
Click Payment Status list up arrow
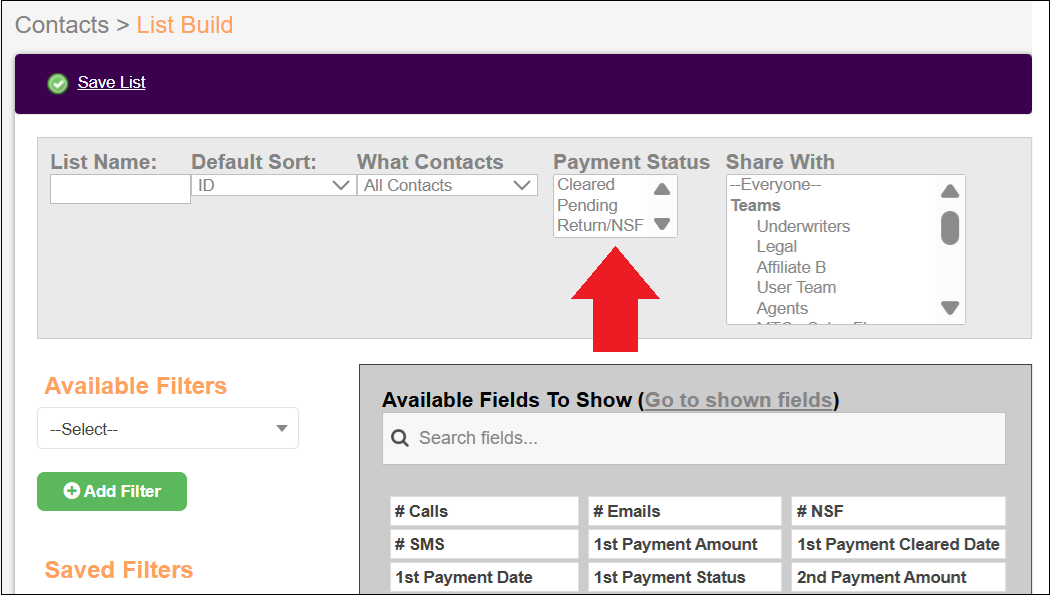tap(662, 189)
